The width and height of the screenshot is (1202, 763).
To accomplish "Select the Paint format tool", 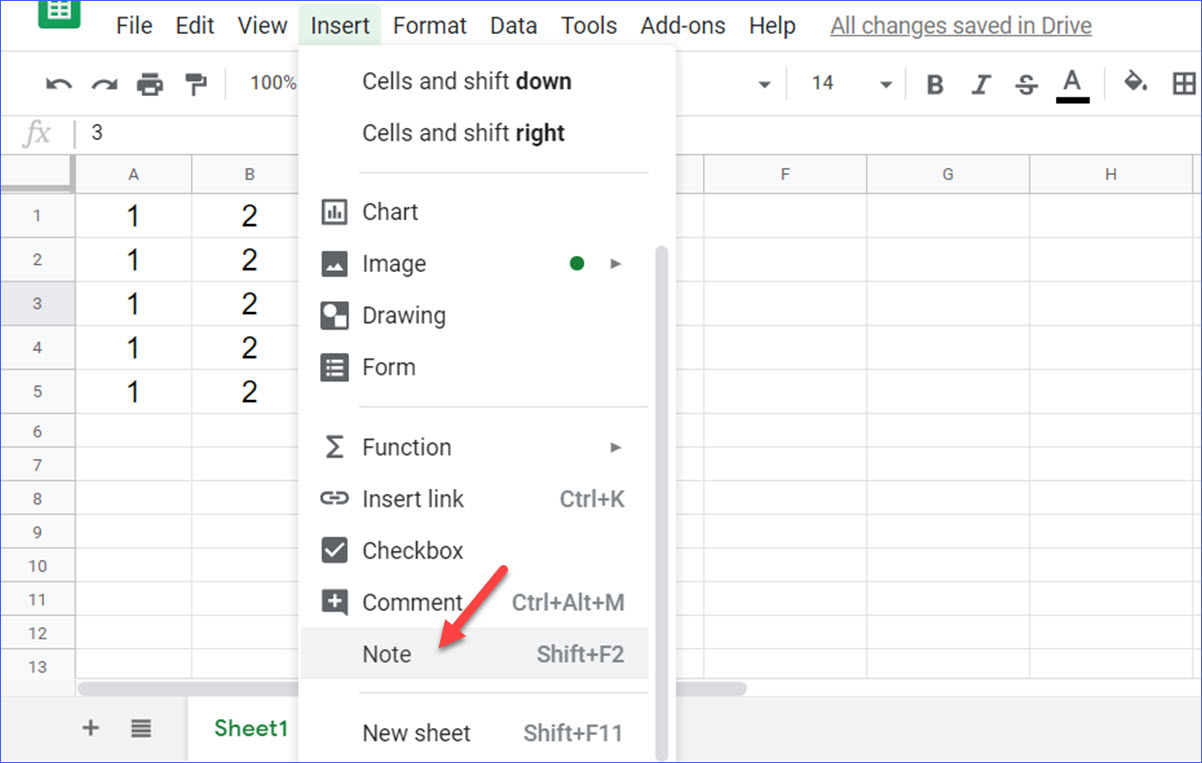I will pos(195,84).
